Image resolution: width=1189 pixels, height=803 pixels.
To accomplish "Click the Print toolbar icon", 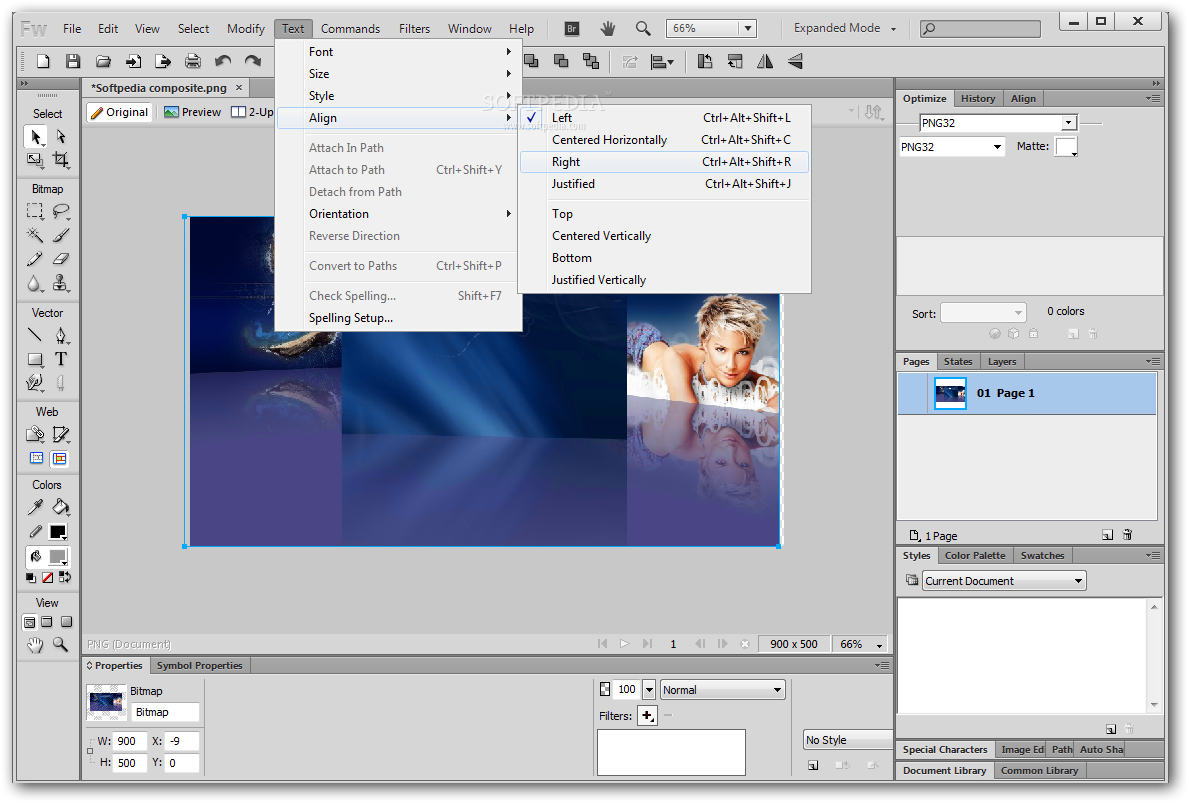I will 193,61.
